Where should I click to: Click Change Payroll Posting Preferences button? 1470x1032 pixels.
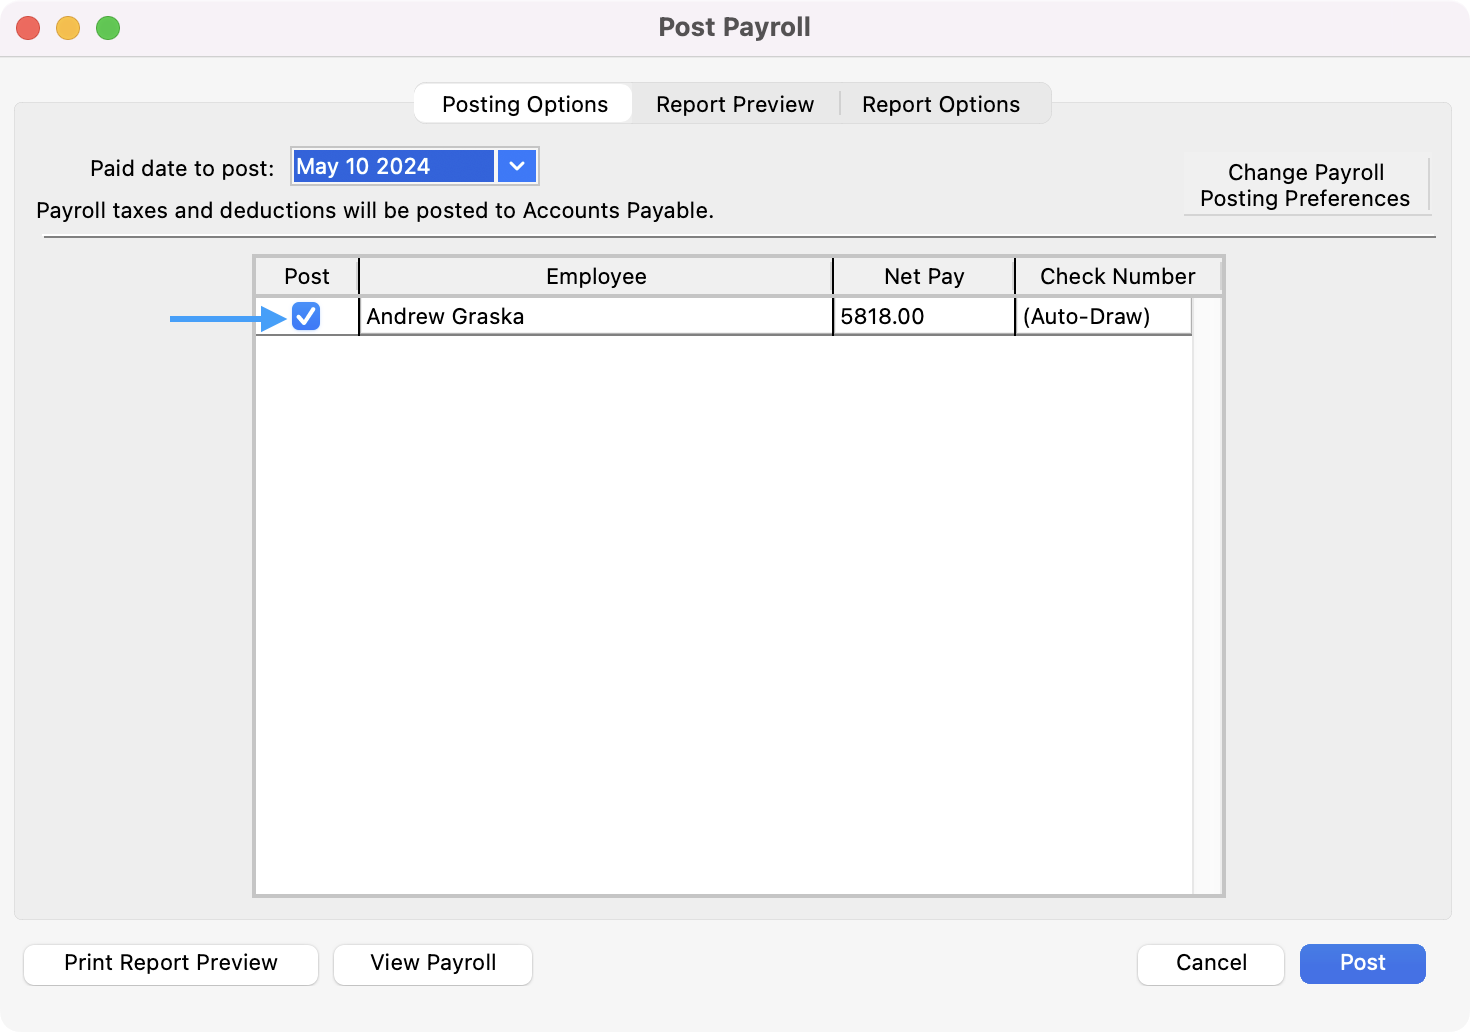[x=1305, y=185]
